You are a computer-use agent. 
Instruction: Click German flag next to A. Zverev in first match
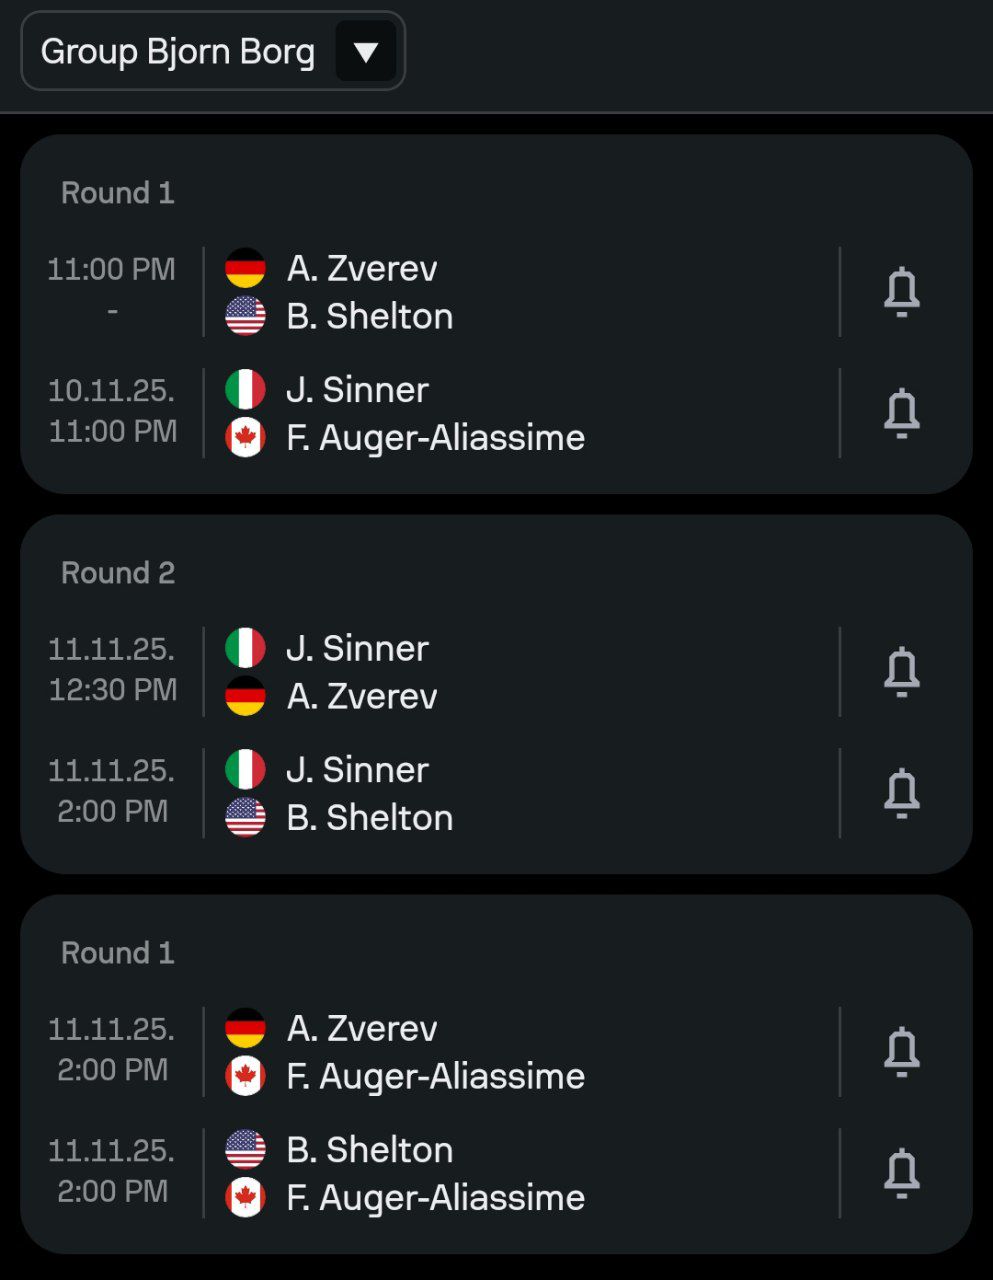pos(245,268)
